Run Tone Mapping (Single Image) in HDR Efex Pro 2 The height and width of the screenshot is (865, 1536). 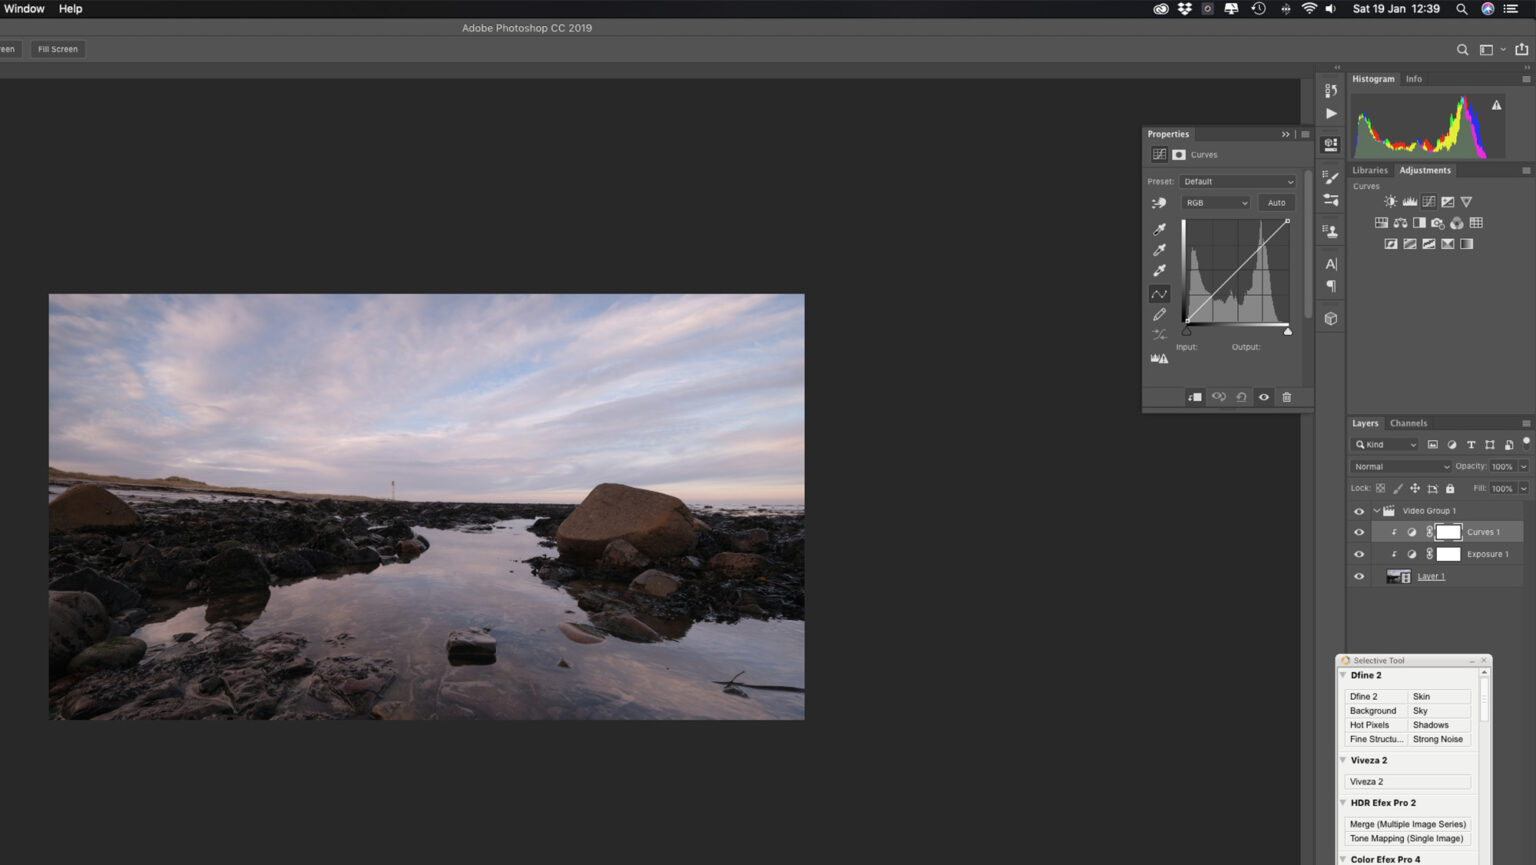coord(1406,838)
